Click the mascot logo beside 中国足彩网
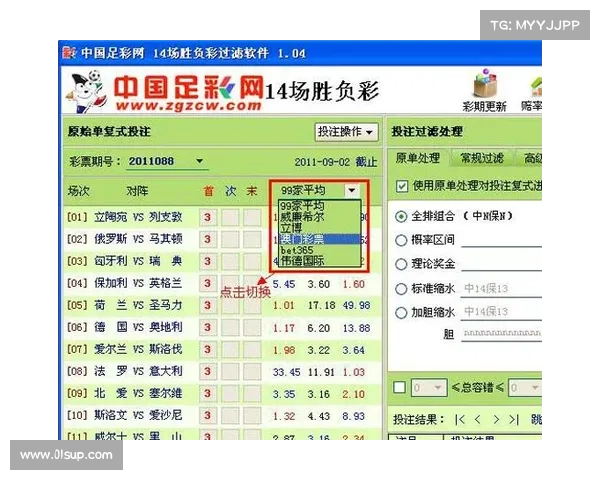 [x=86, y=92]
